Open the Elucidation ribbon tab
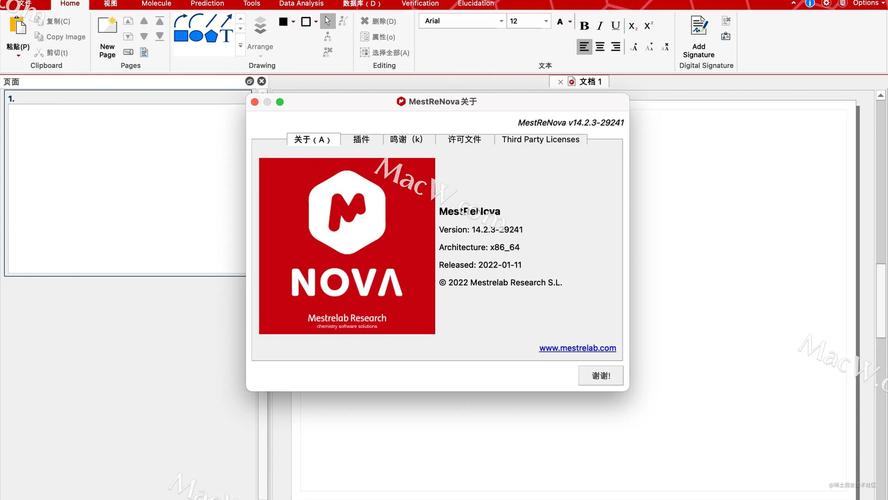888x500 pixels. 476,3
